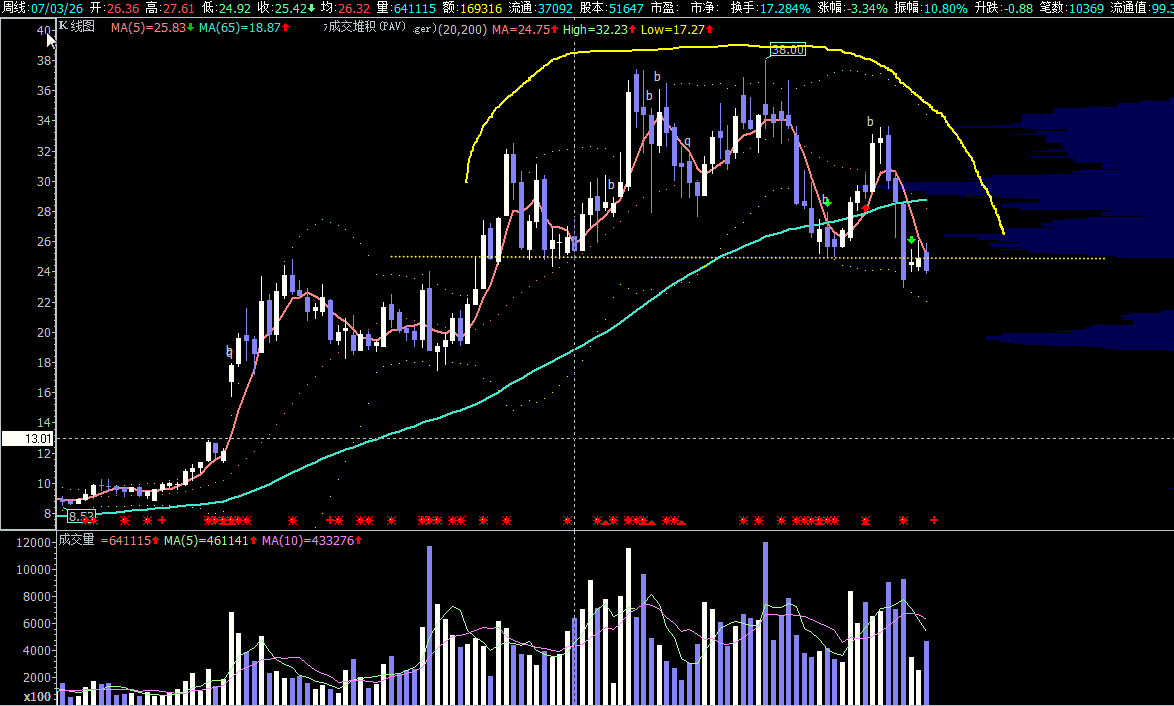Click the 13.01 cursor price label on axis
This screenshot has height=706, width=1174.
28,439
